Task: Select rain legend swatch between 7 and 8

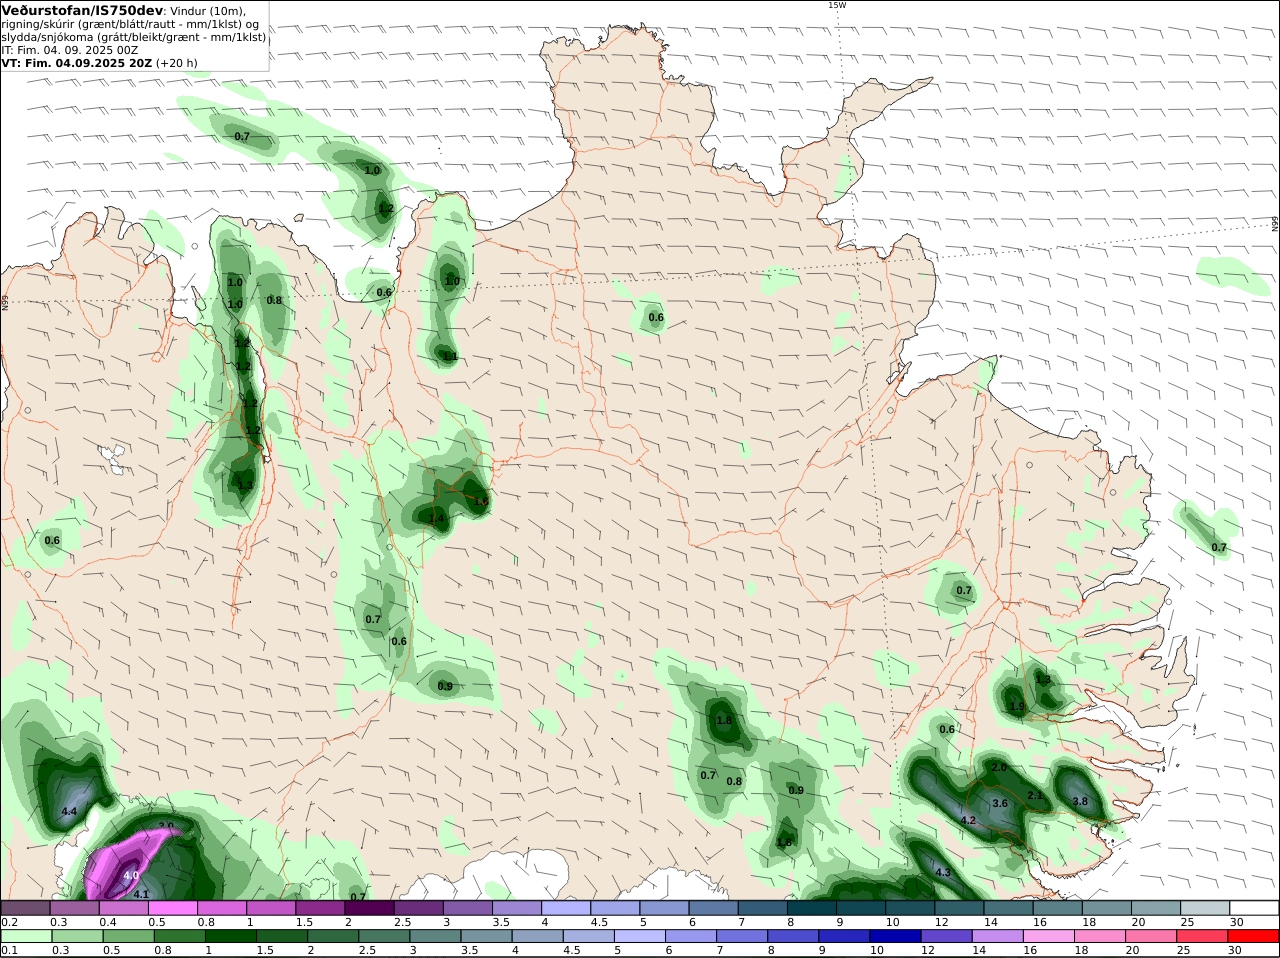Action: point(740,937)
